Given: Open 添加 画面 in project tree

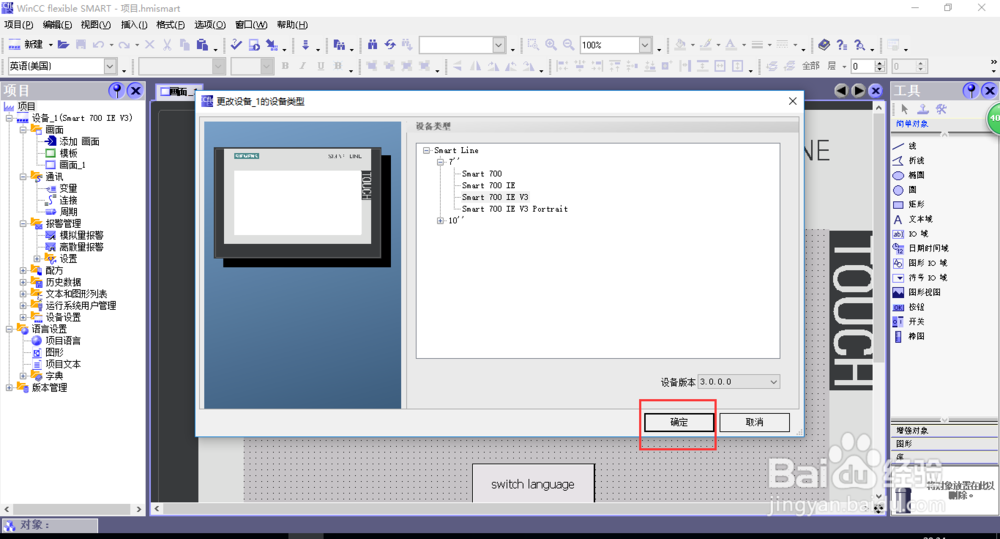Looking at the screenshot, I should pos(79,142).
